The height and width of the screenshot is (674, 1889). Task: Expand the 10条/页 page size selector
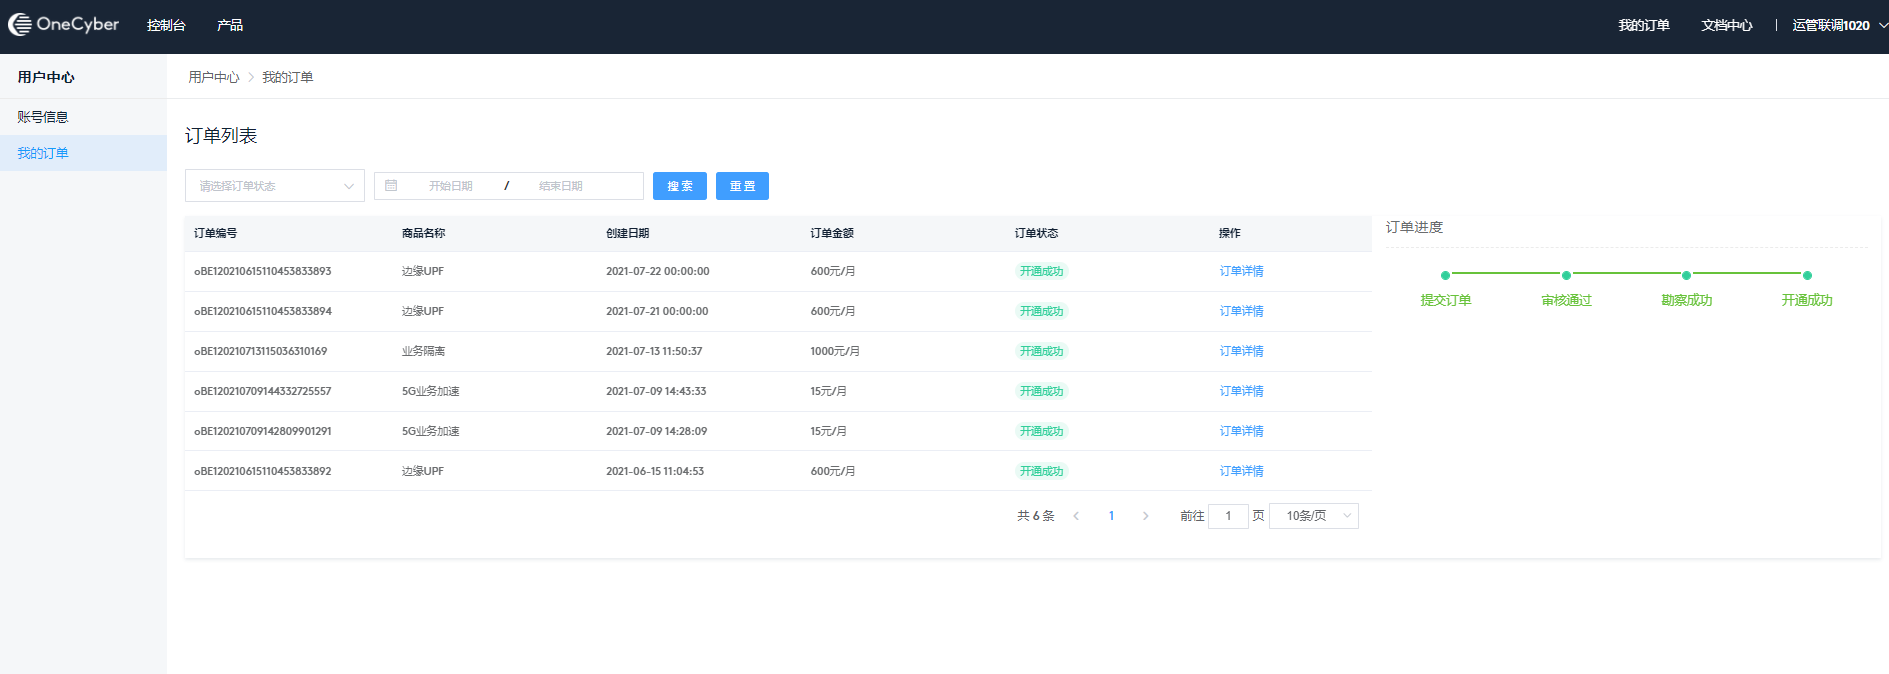1313,516
